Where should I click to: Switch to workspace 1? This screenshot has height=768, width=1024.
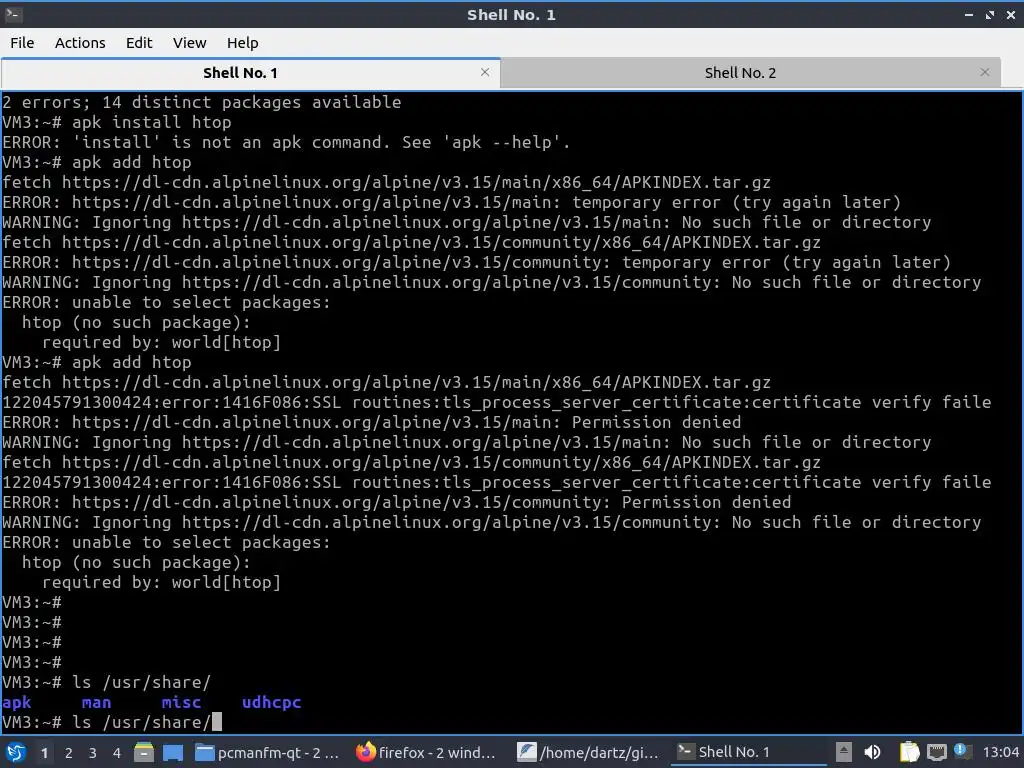44,753
